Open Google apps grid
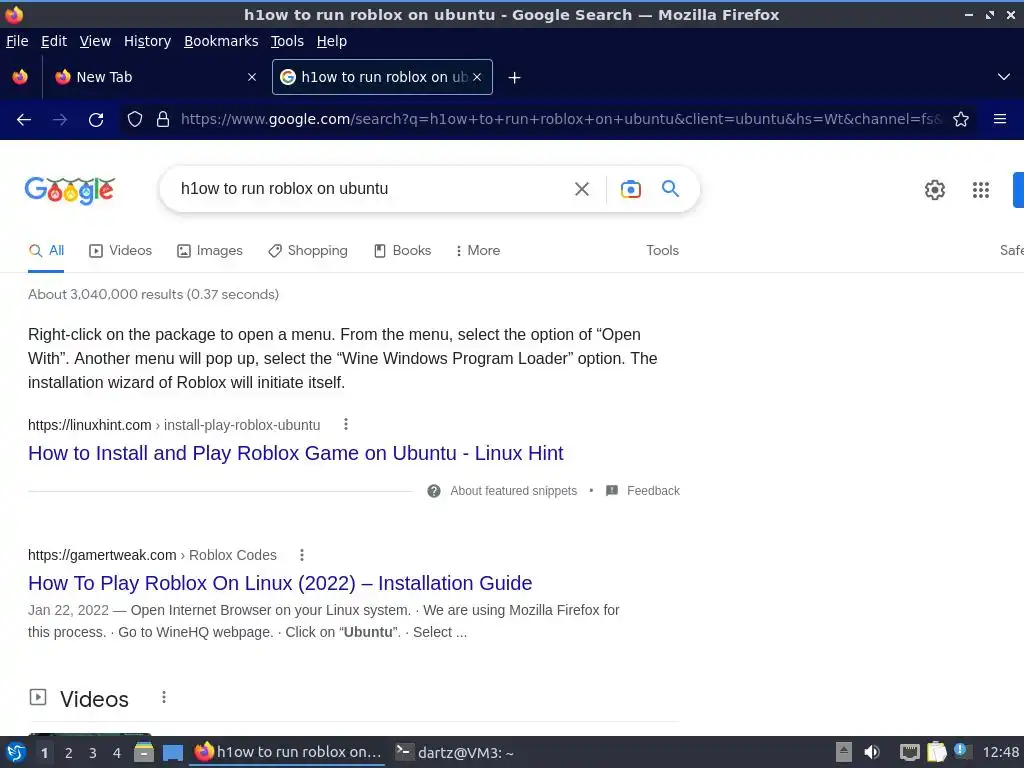The image size is (1024, 768). (981, 190)
